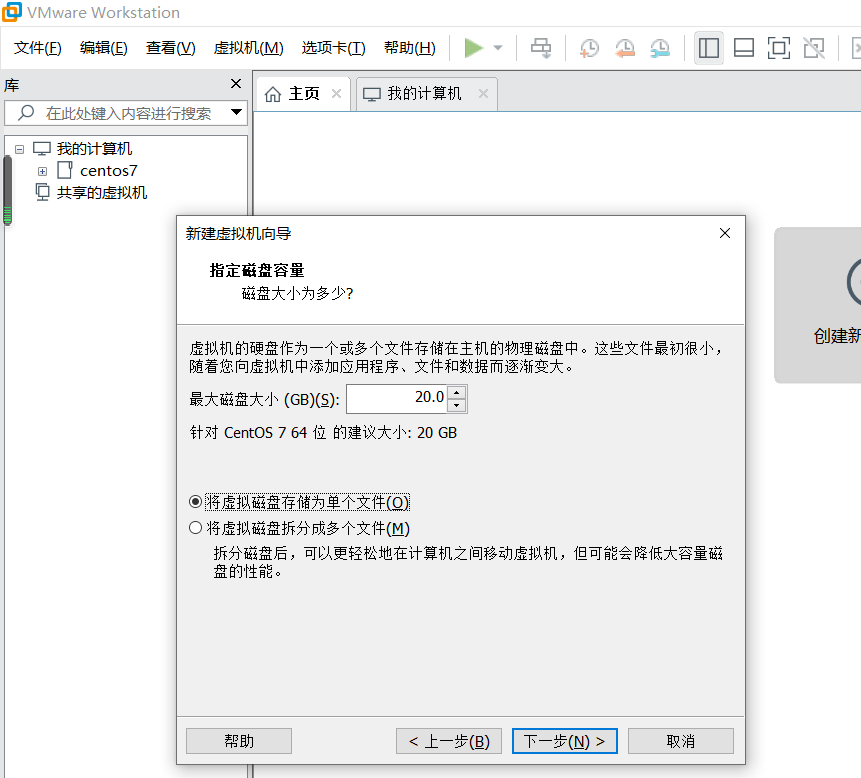Viewport: 861px width, 778px height.
Task: Send Ctrl+Alt+Del to virtual machine icon
Action: tap(541, 48)
